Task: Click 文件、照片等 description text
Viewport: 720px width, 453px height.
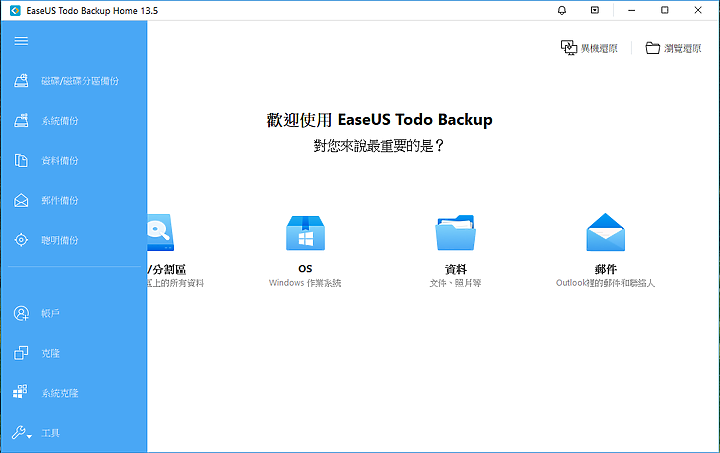Action: pyautogui.click(x=456, y=283)
